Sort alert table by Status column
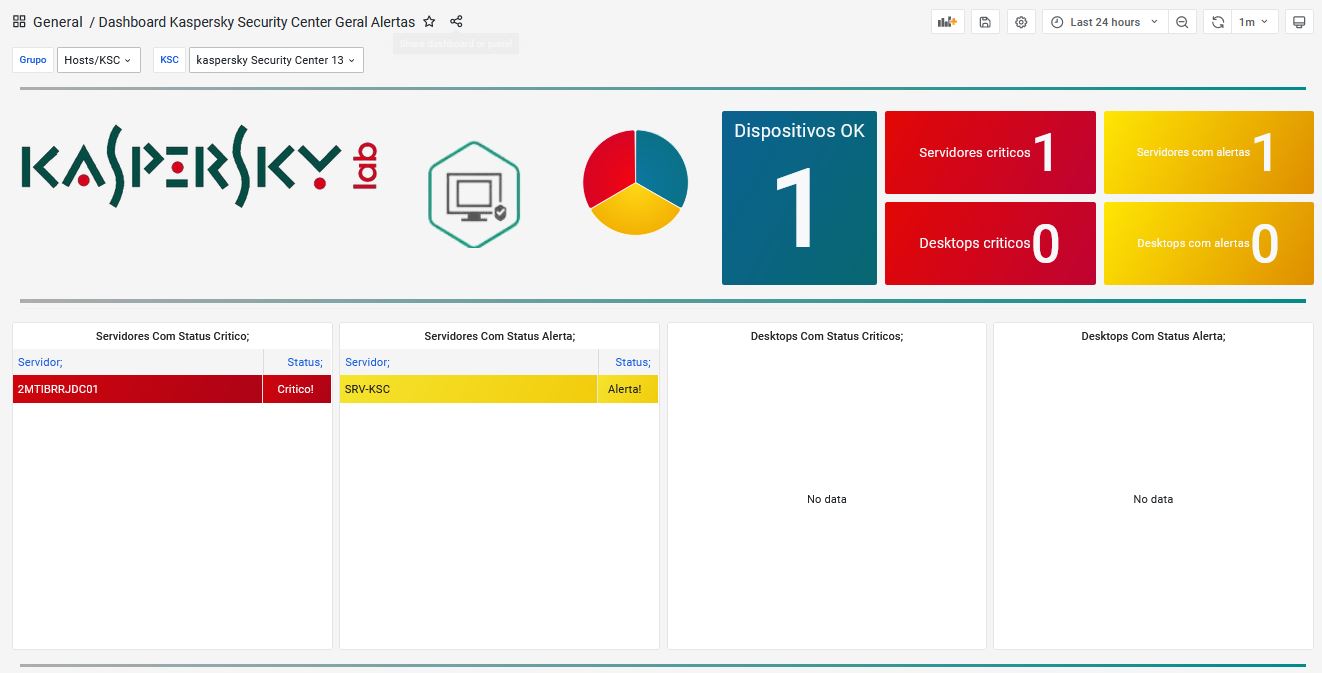The height and width of the screenshot is (673, 1322). coord(628,362)
